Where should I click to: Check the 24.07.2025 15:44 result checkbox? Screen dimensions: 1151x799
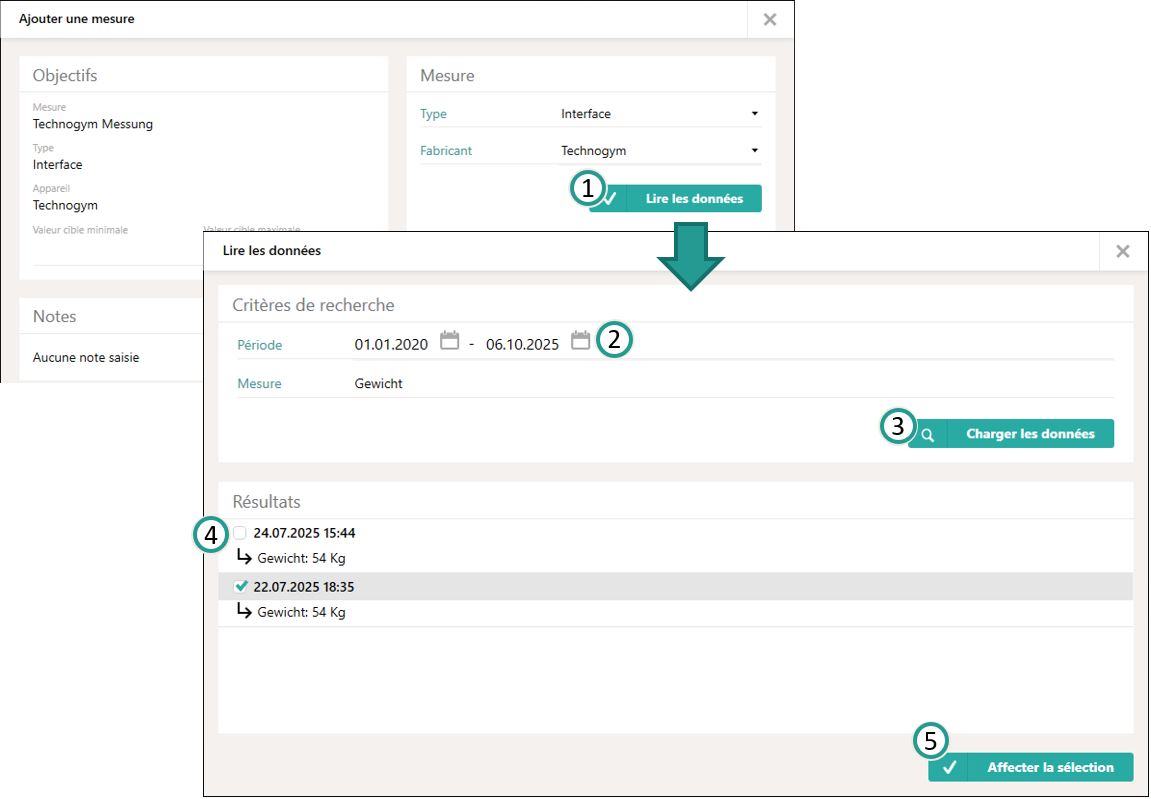click(240, 533)
